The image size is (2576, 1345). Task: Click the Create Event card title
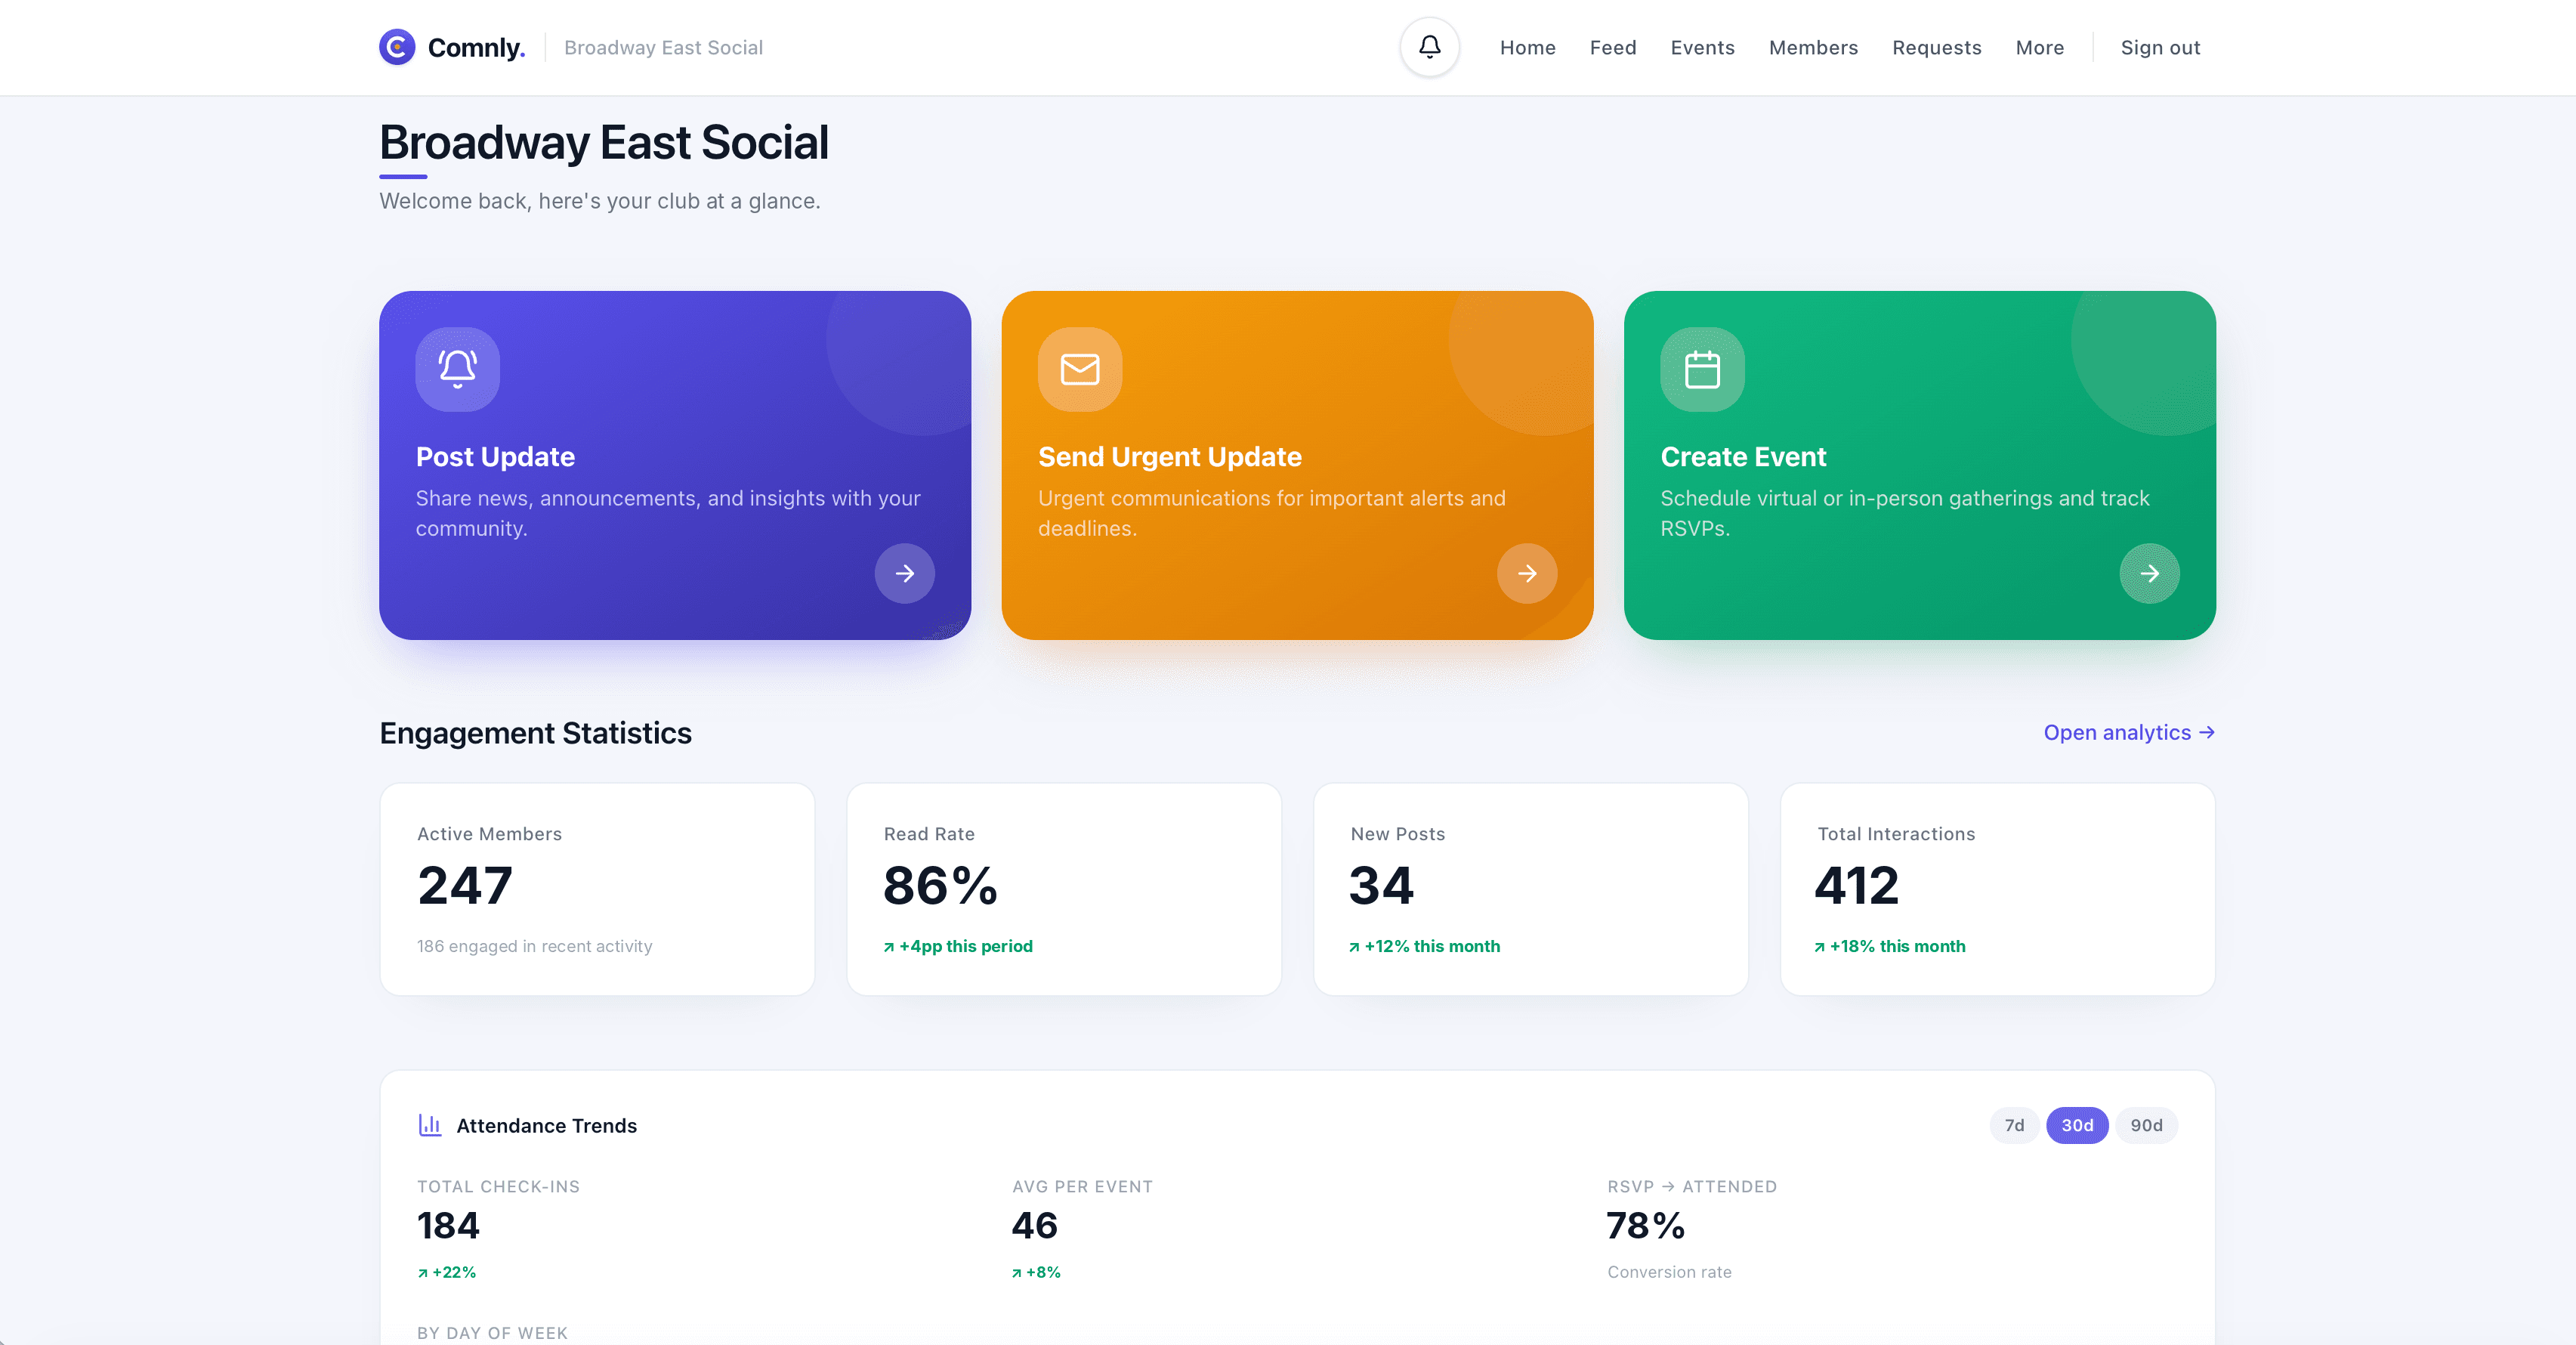pyautogui.click(x=1743, y=456)
